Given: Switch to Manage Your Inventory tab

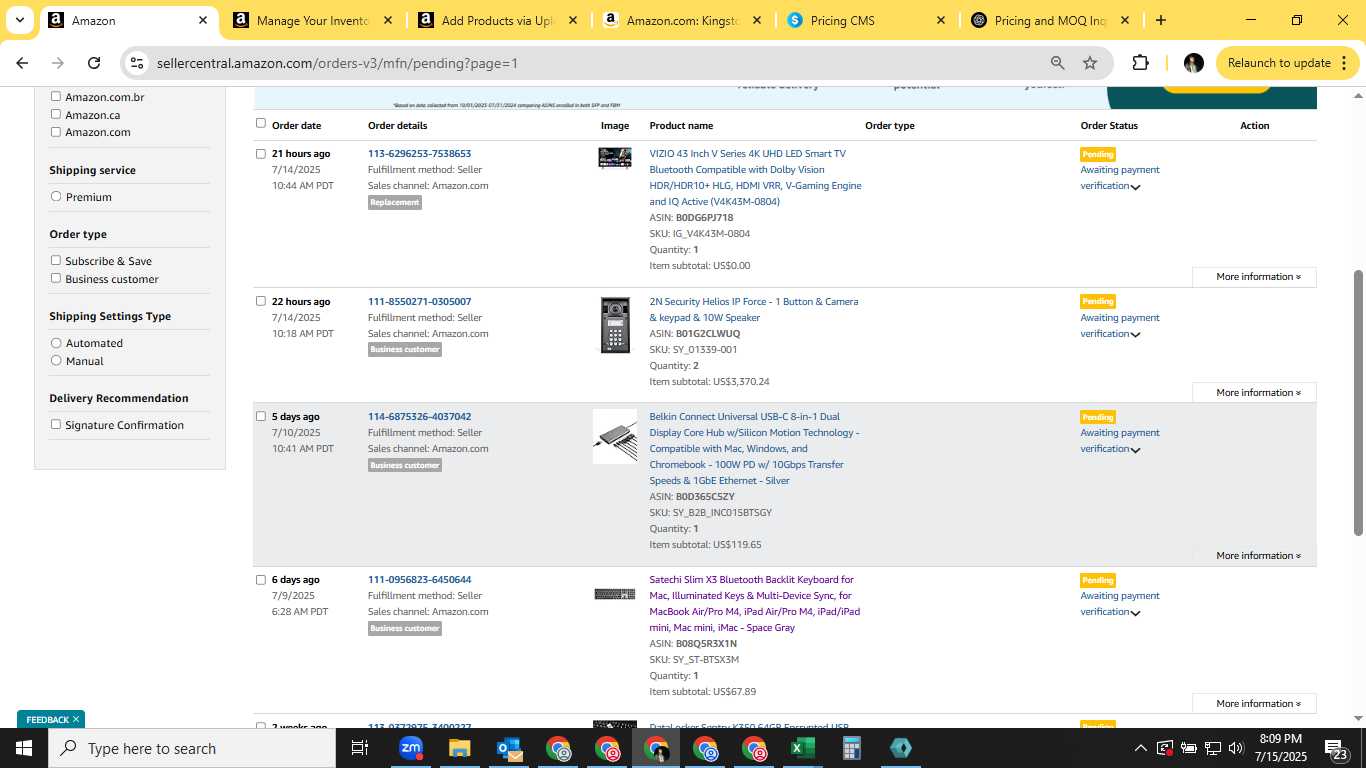Looking at the screenshot, I should 313,20.
